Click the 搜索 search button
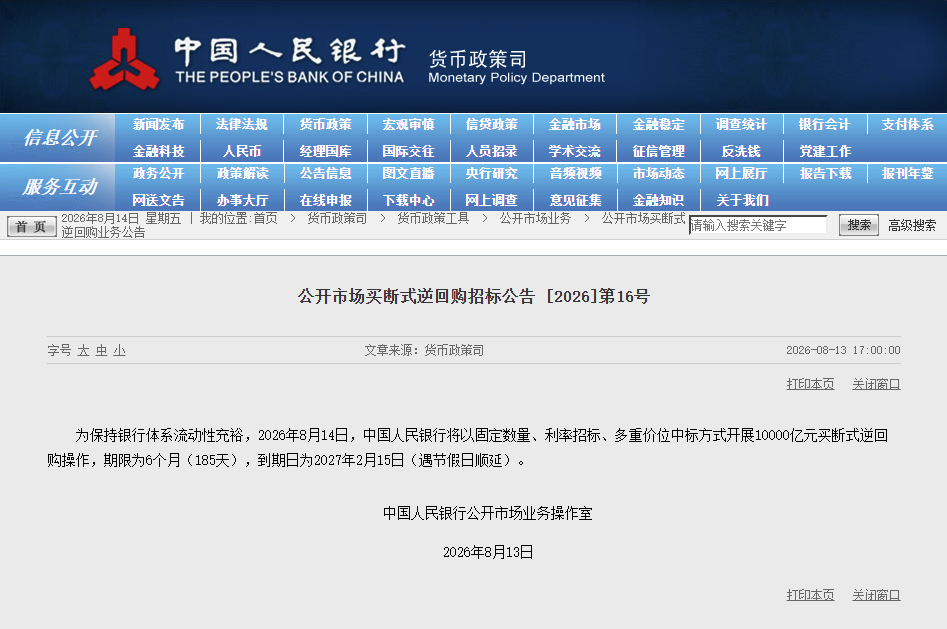Viewport: 947px width, 629px height. (859, 225)
